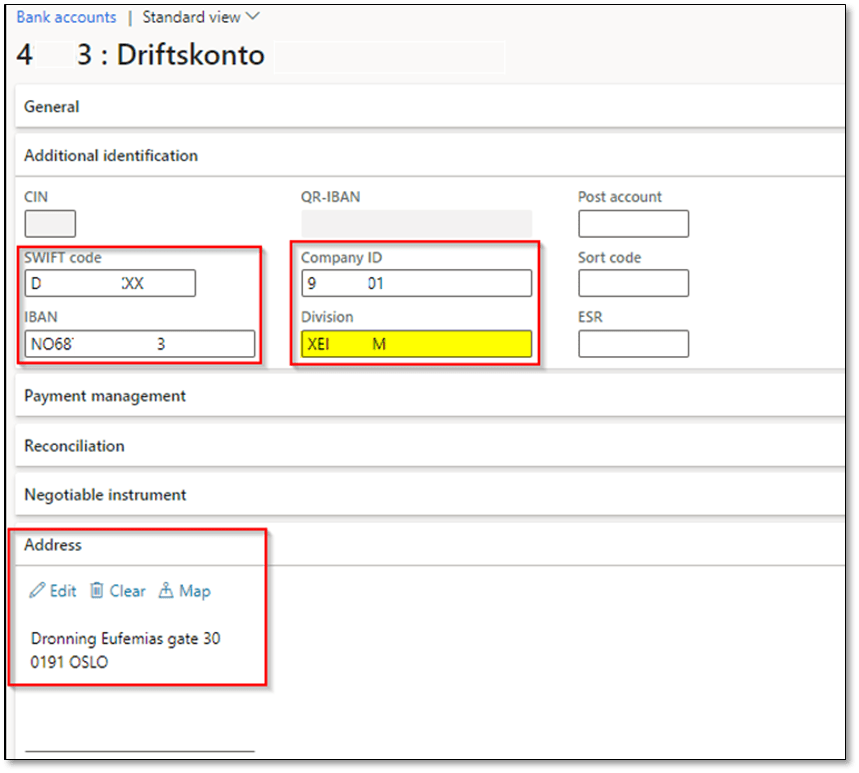This screenshot has height=773, width=859.
Task: Click the trash Clear icon in Address
Action: [x=97, y=591]
